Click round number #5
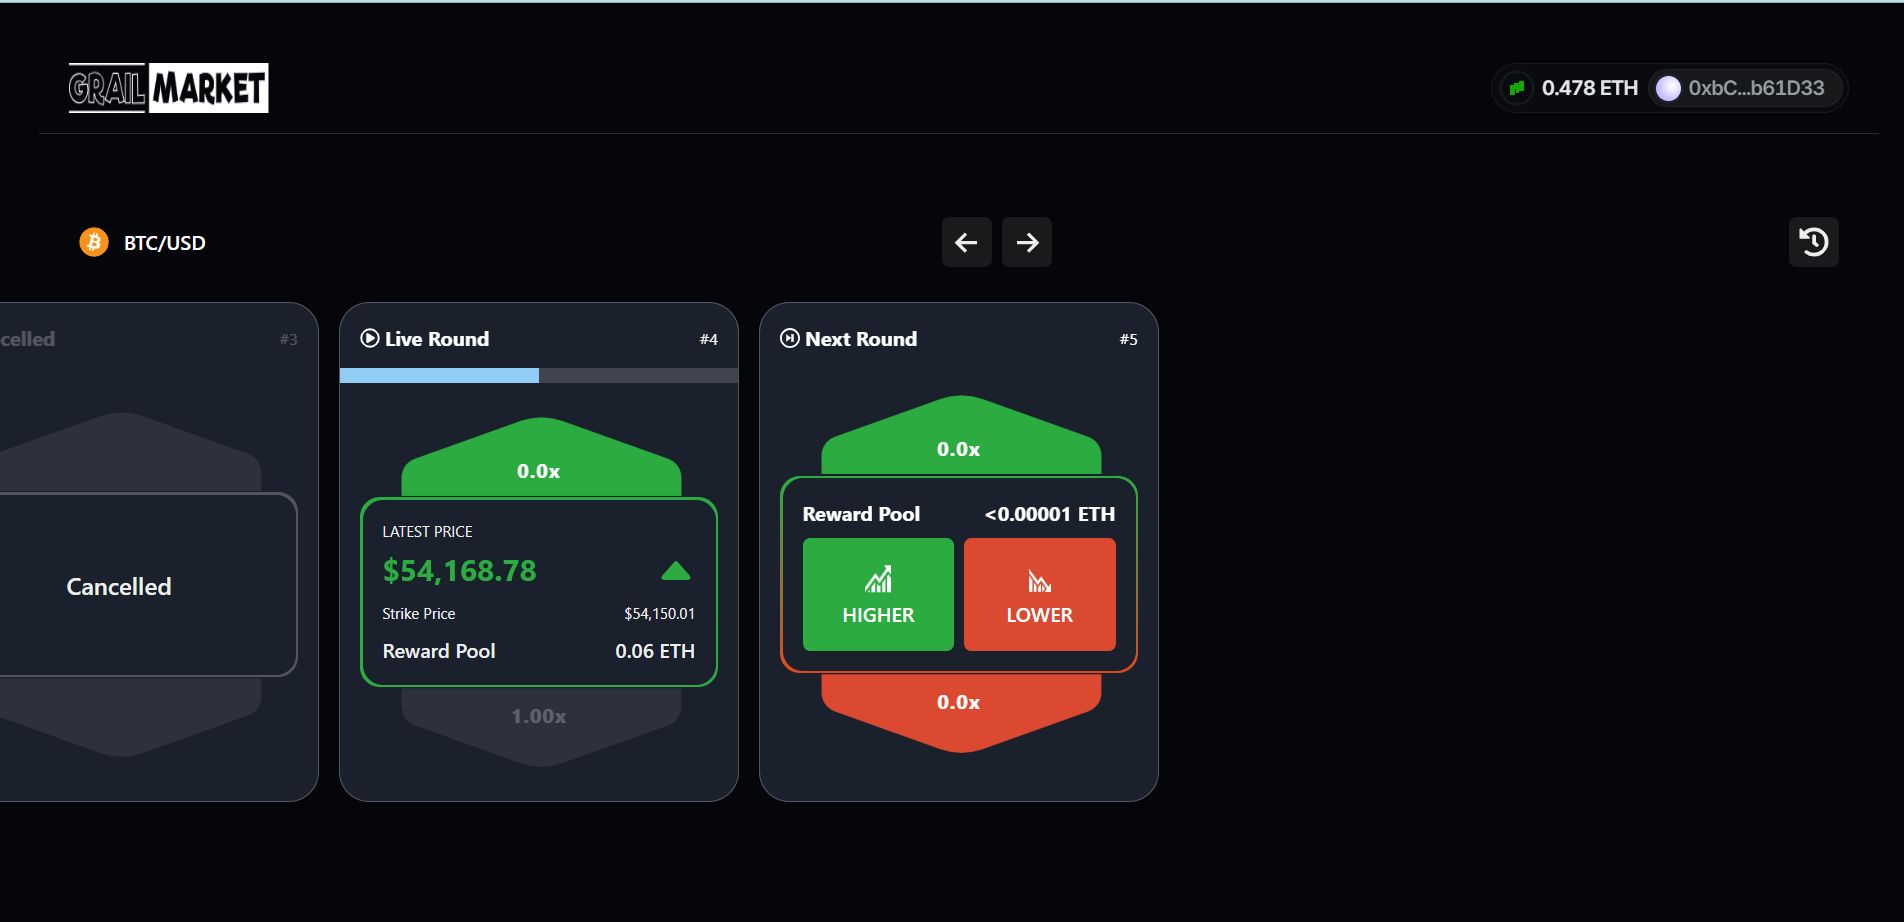Viewport: 1904px width, 922px height. click(x=1128, y=339)
